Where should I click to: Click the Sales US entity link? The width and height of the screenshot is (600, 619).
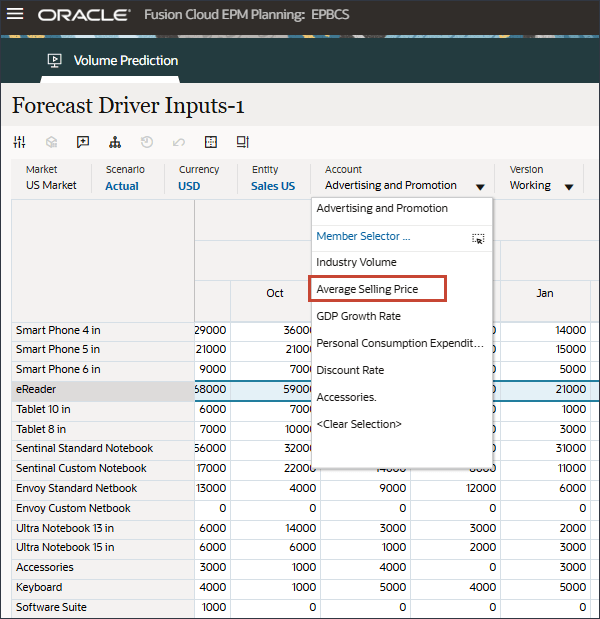pos(273,186)
